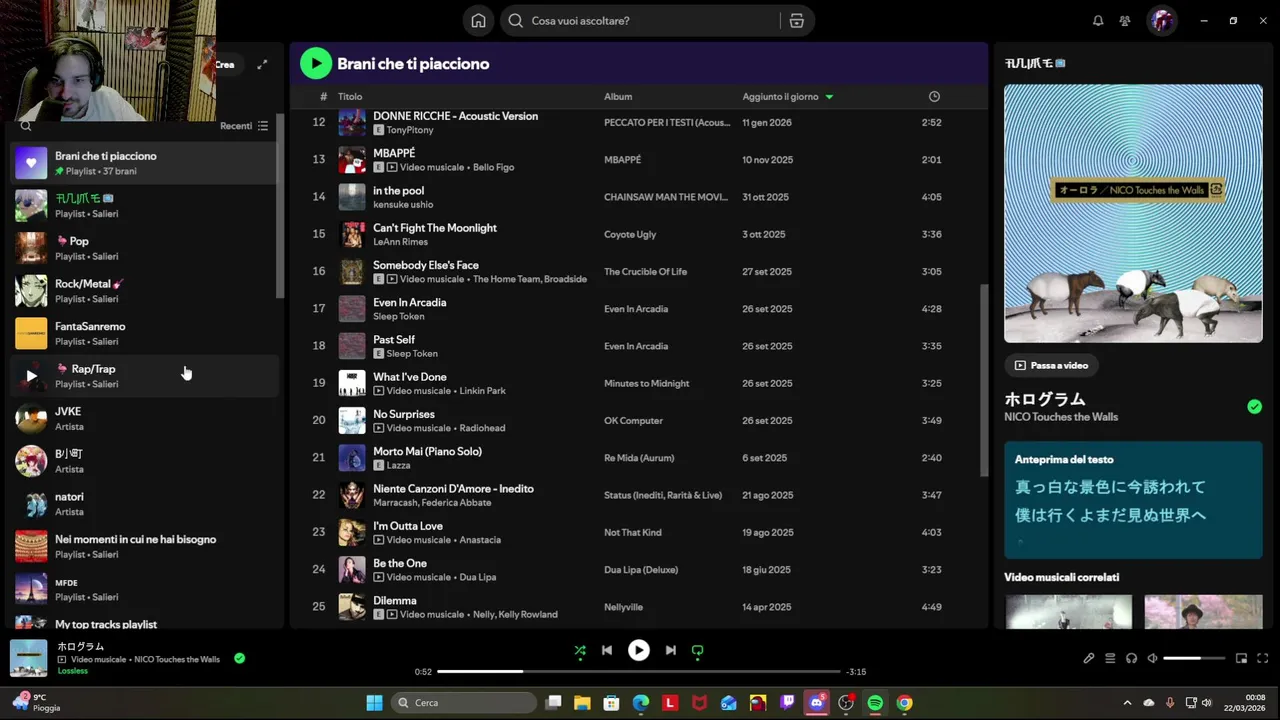Open the Windows Start button

pyautogui.click(x=374, y=703)
